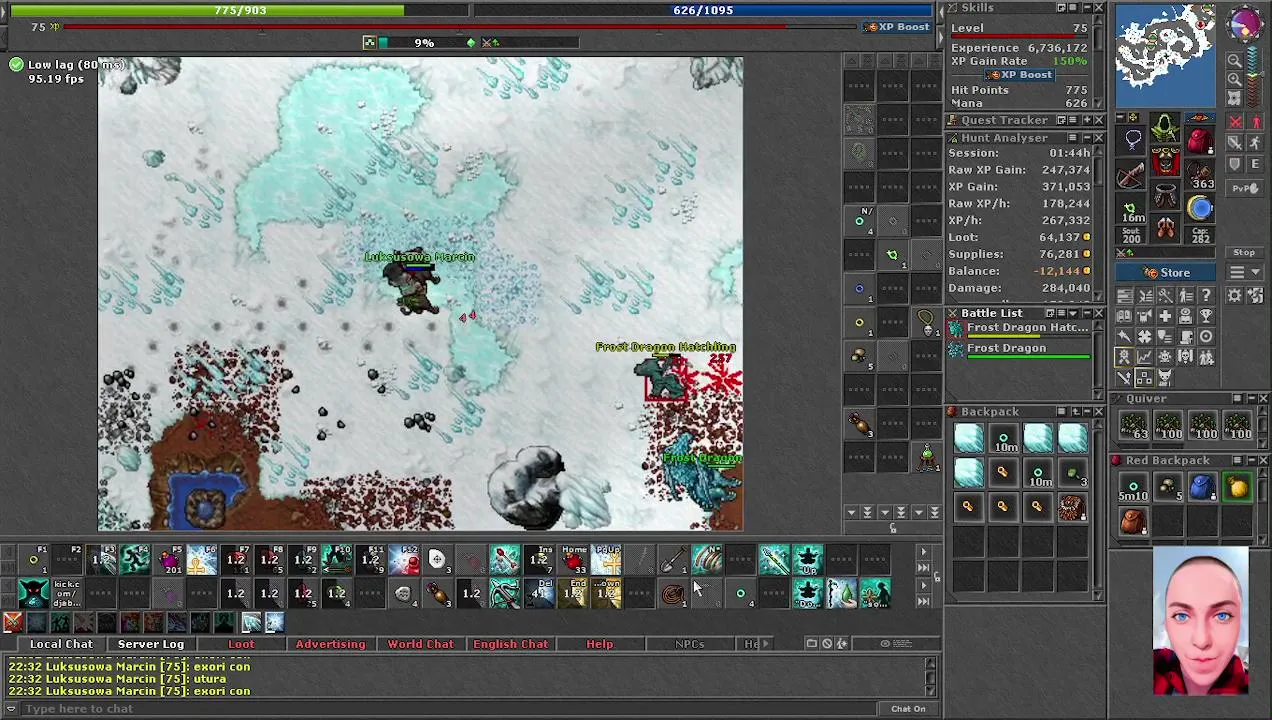Viewport: 1272px width, 720px height.
Task: Open the Loot chat tab
Action: pyautogui.click(x=241, y=644)
